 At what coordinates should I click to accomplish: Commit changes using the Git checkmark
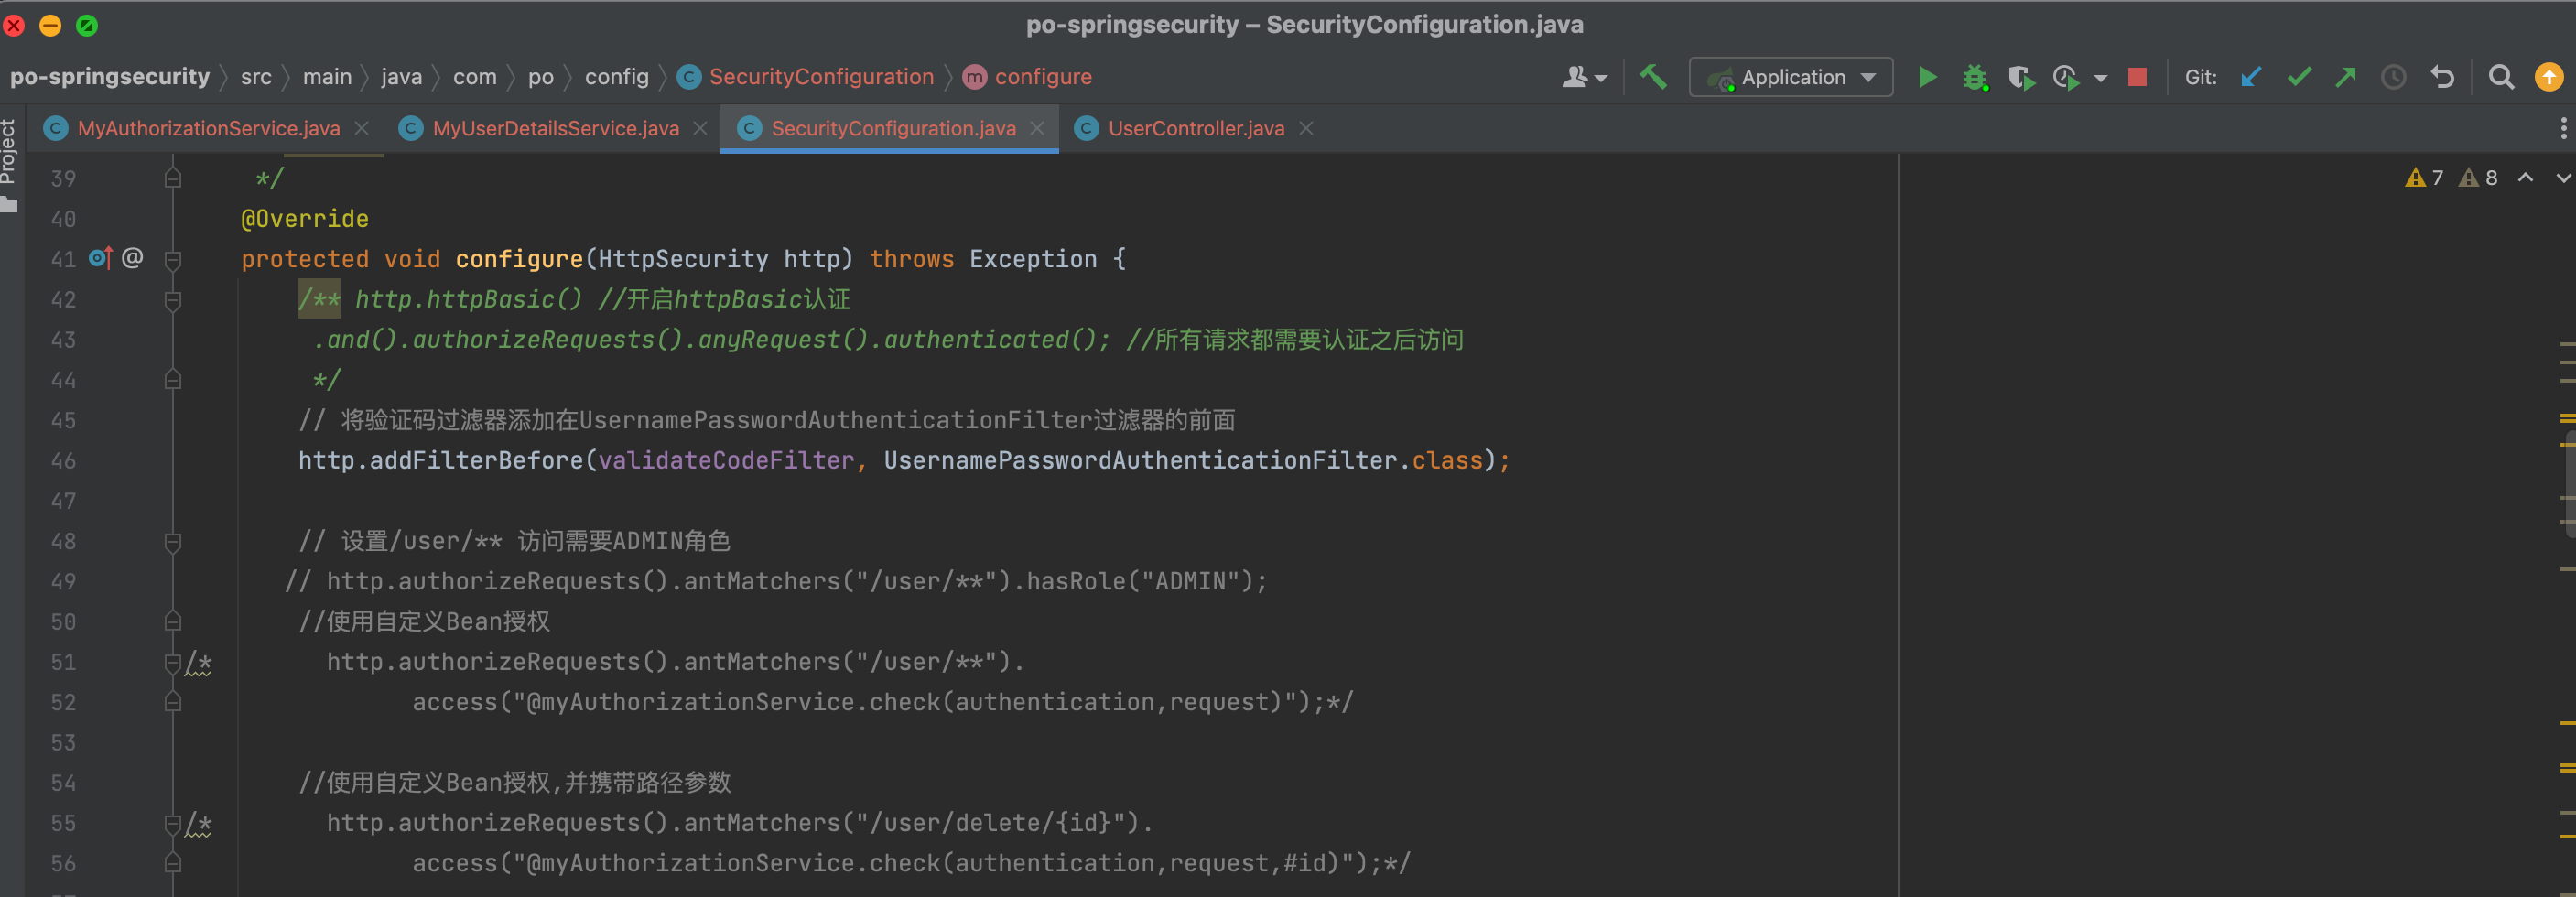pos(2299,77)
